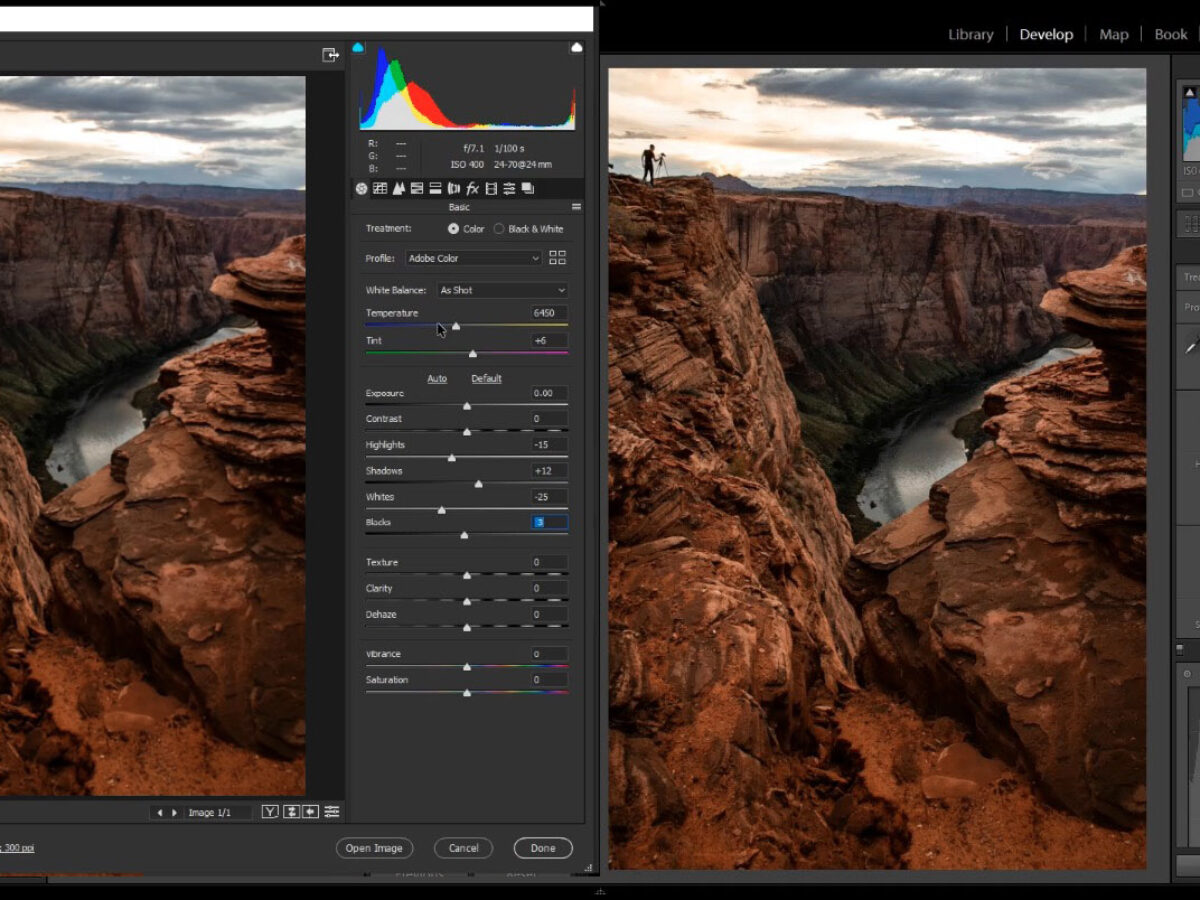Viewport: 1200px width, 900px height.
Task: Select the Color treatment radio button
Action: tap(453, 229)
